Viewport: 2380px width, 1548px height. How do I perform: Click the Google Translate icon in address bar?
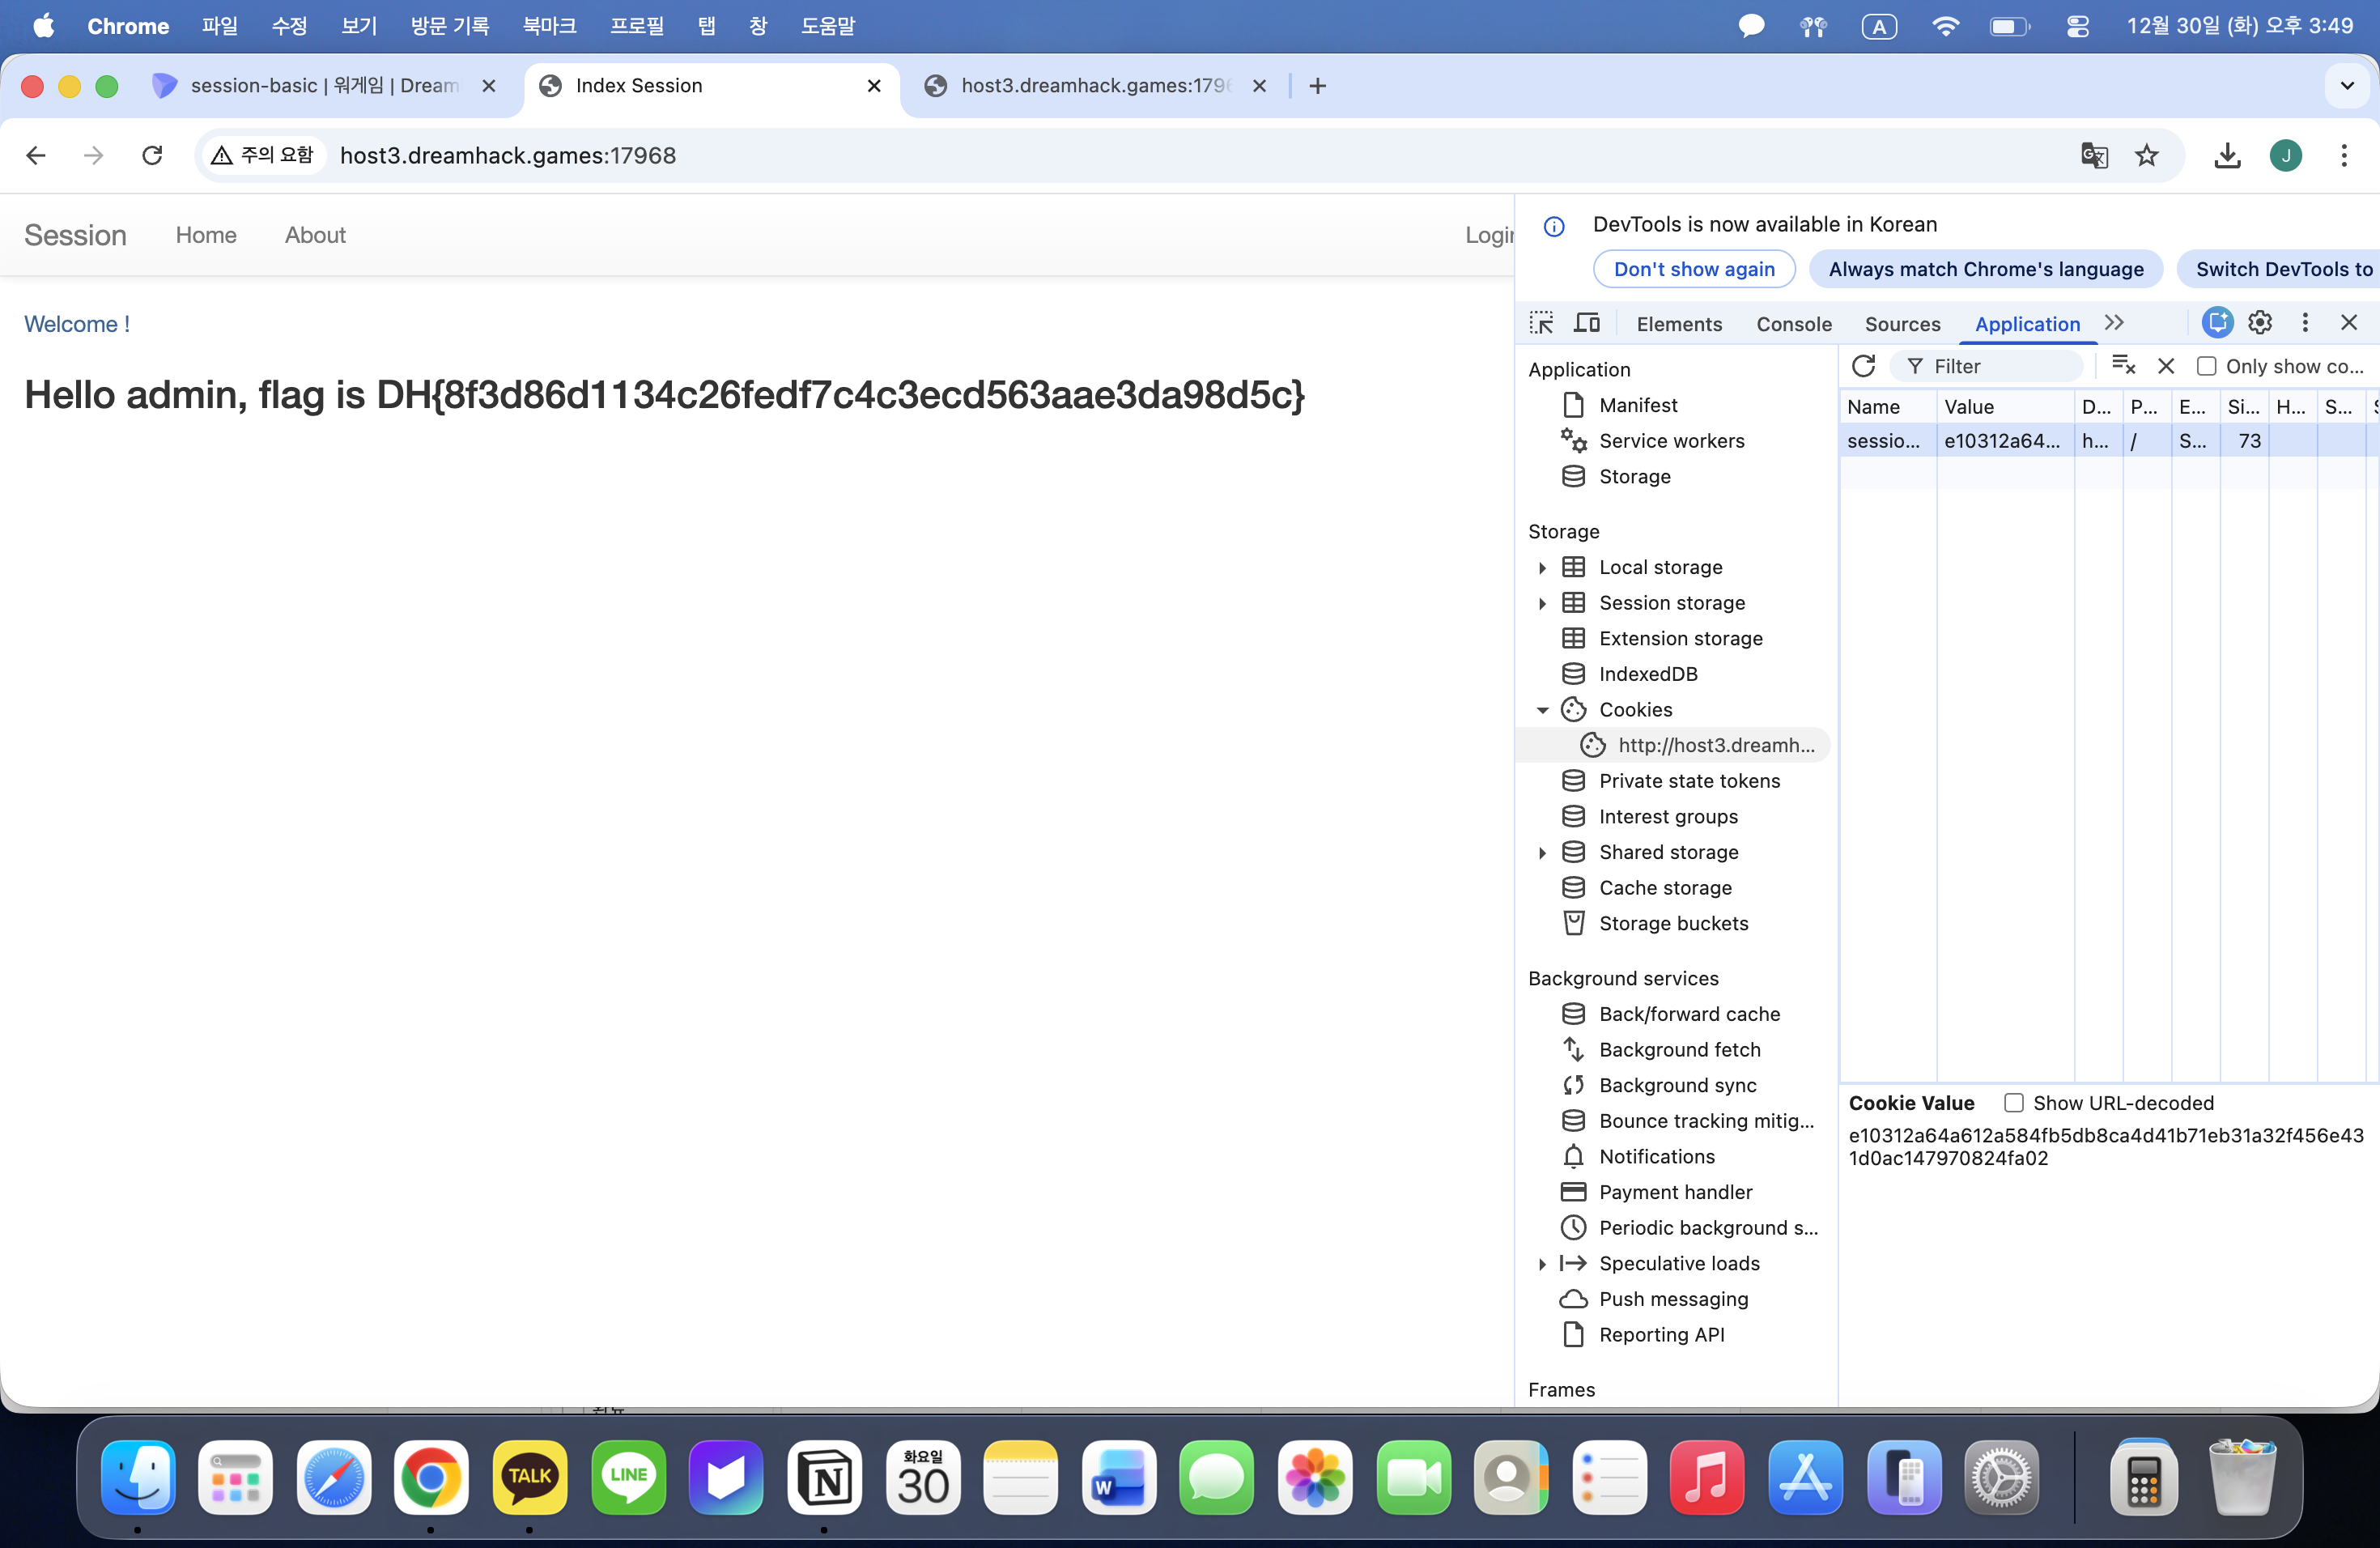click(x=2094, y=155)
